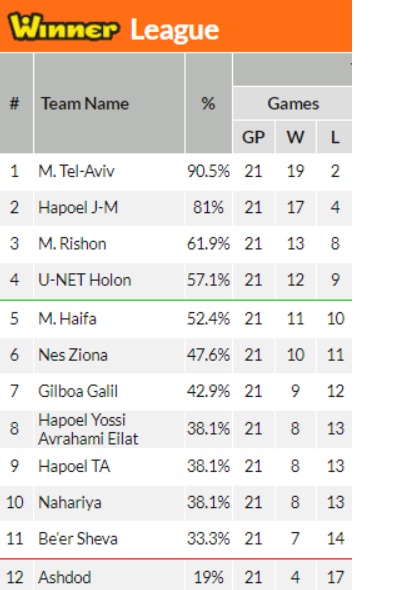Screen dimensions: 397x590
Task: Open Ashdod team page
Action: pos(65,577)
